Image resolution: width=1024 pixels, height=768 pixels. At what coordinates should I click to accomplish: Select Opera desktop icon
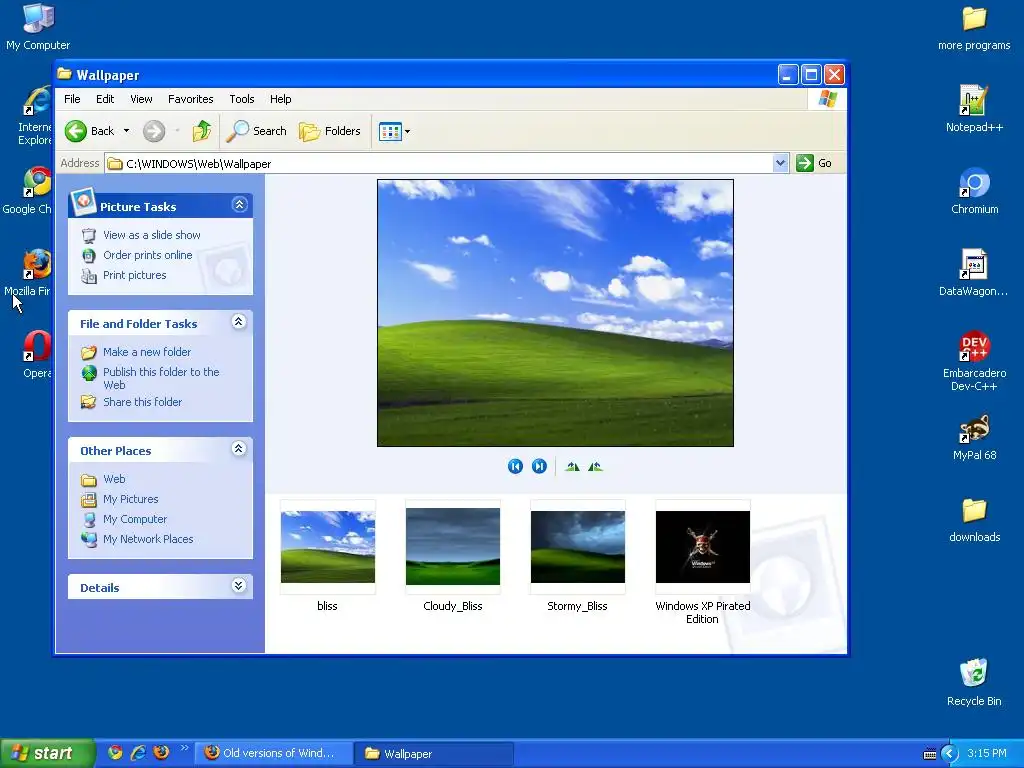37,355
